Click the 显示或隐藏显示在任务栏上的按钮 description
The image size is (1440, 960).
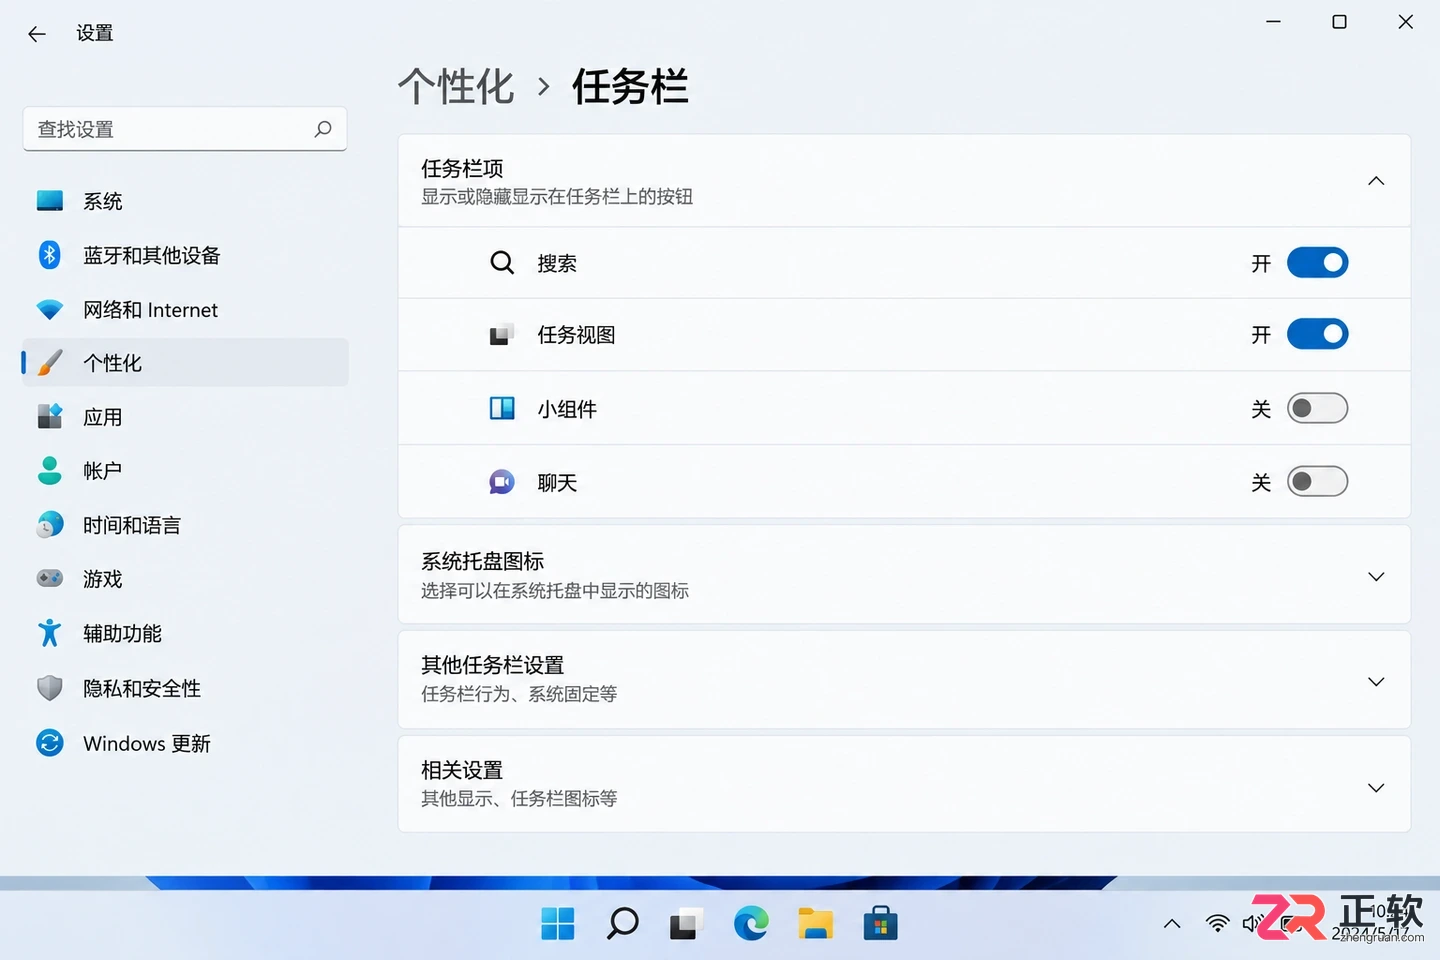tap(557, 197)
